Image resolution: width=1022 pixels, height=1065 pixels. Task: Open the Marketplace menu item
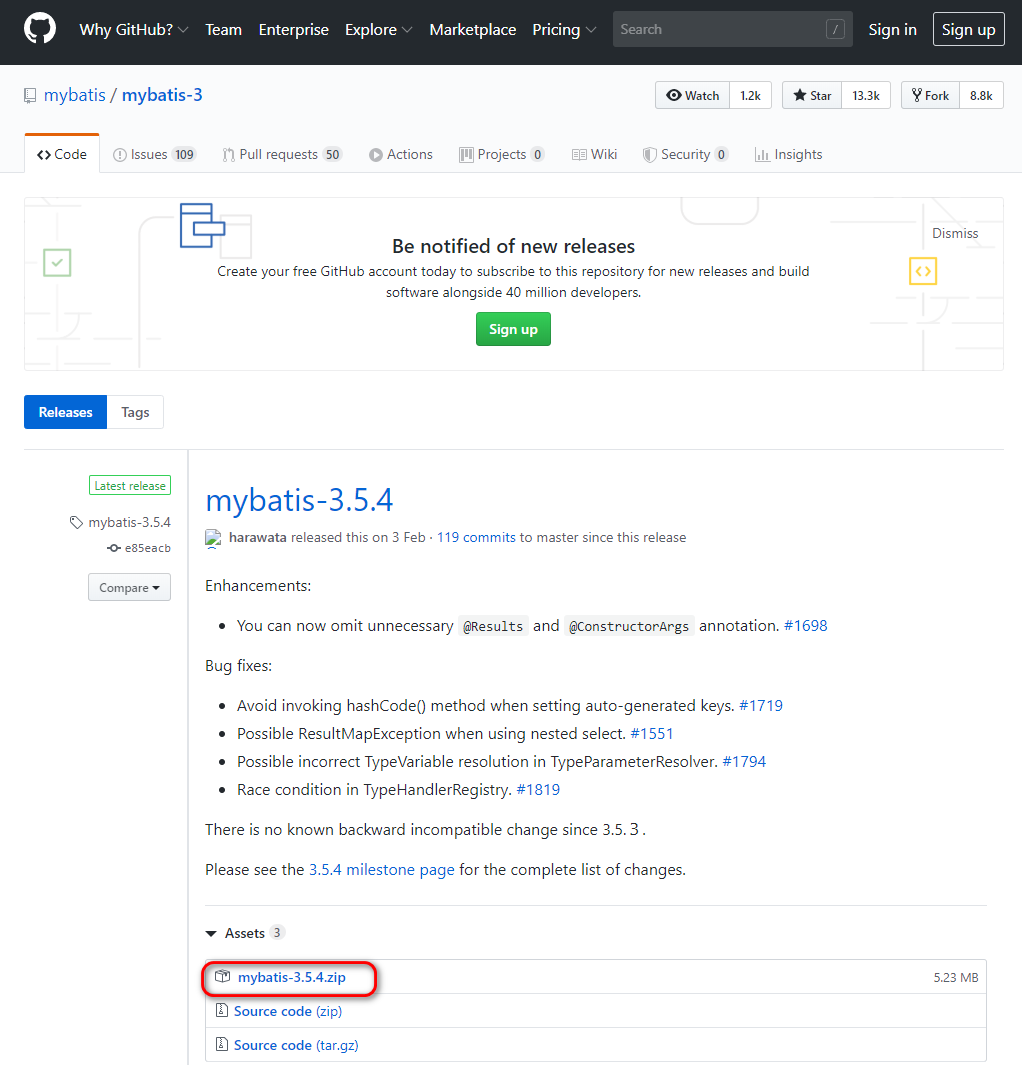pos(473,30)
